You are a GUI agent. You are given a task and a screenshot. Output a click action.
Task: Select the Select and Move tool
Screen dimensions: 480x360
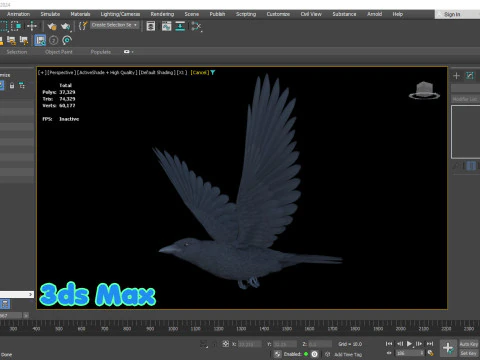pyautogui.click(x=32, y=26)
